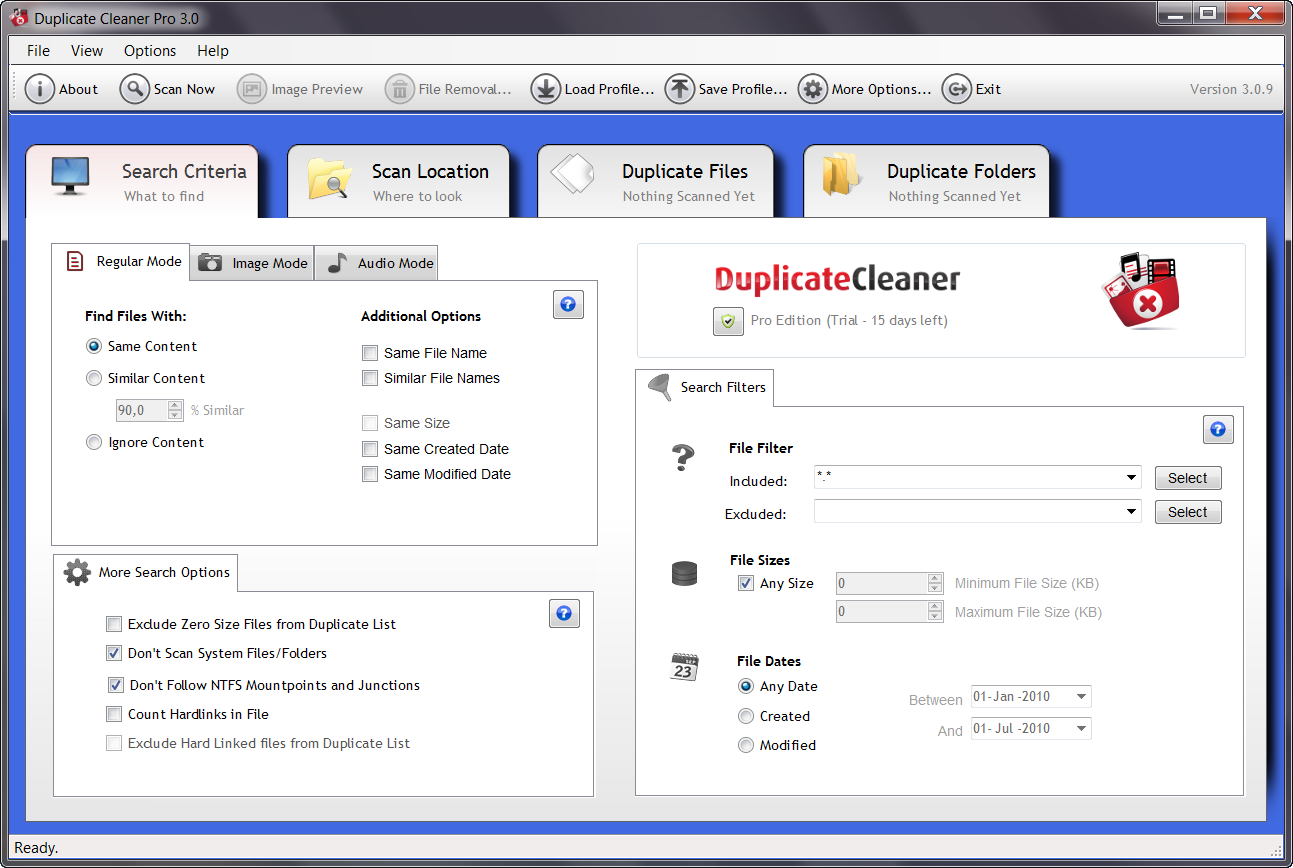Screen dimensions: 1293x868
Task: Click the Maximum File Size spinner
Action: pyautogui.click(x=935, y=611)
